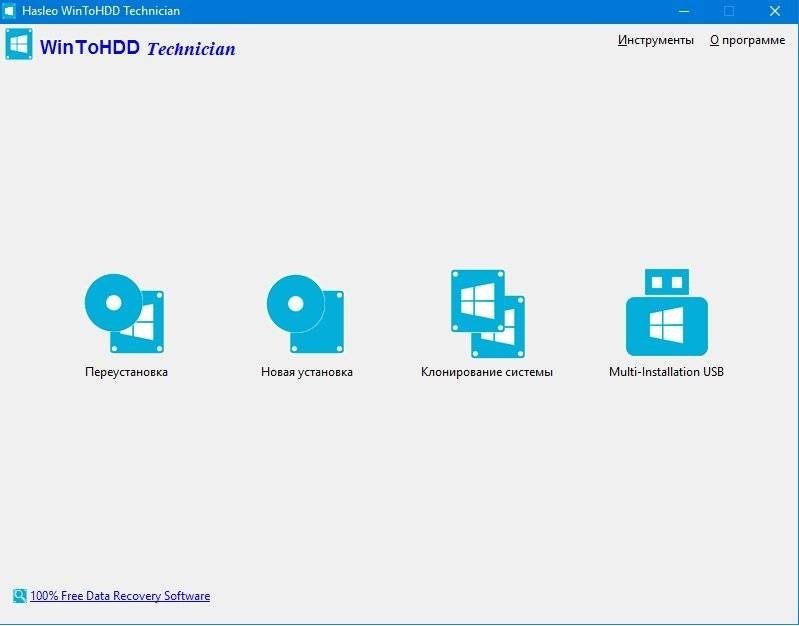799x626 pixels.
Task: Click the magnifier icon beside recovery link
Action: pyautogui.click(x=19, y=595)
